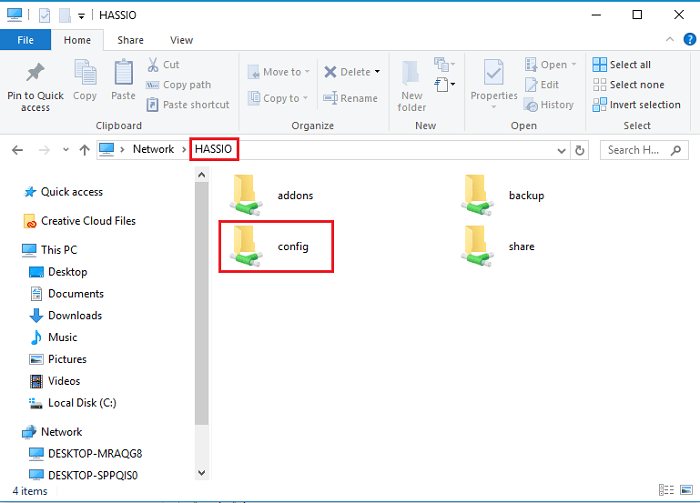Click the Help question mark icon
700x503 pixels.
689,40
